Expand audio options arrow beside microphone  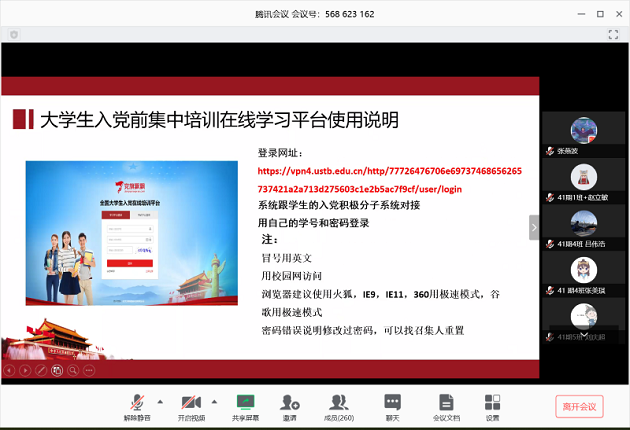[159, 399]
